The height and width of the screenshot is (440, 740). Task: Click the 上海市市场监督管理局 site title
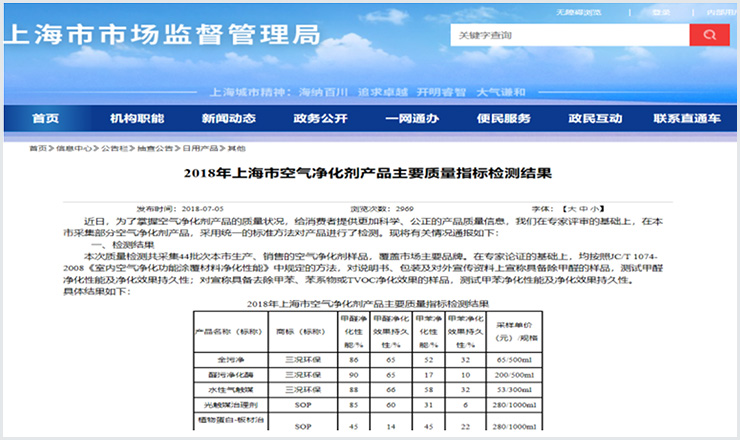point(163,35)
